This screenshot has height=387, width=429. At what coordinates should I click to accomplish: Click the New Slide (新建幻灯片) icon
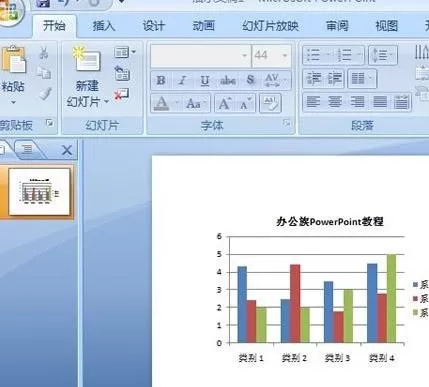point(87,59)
